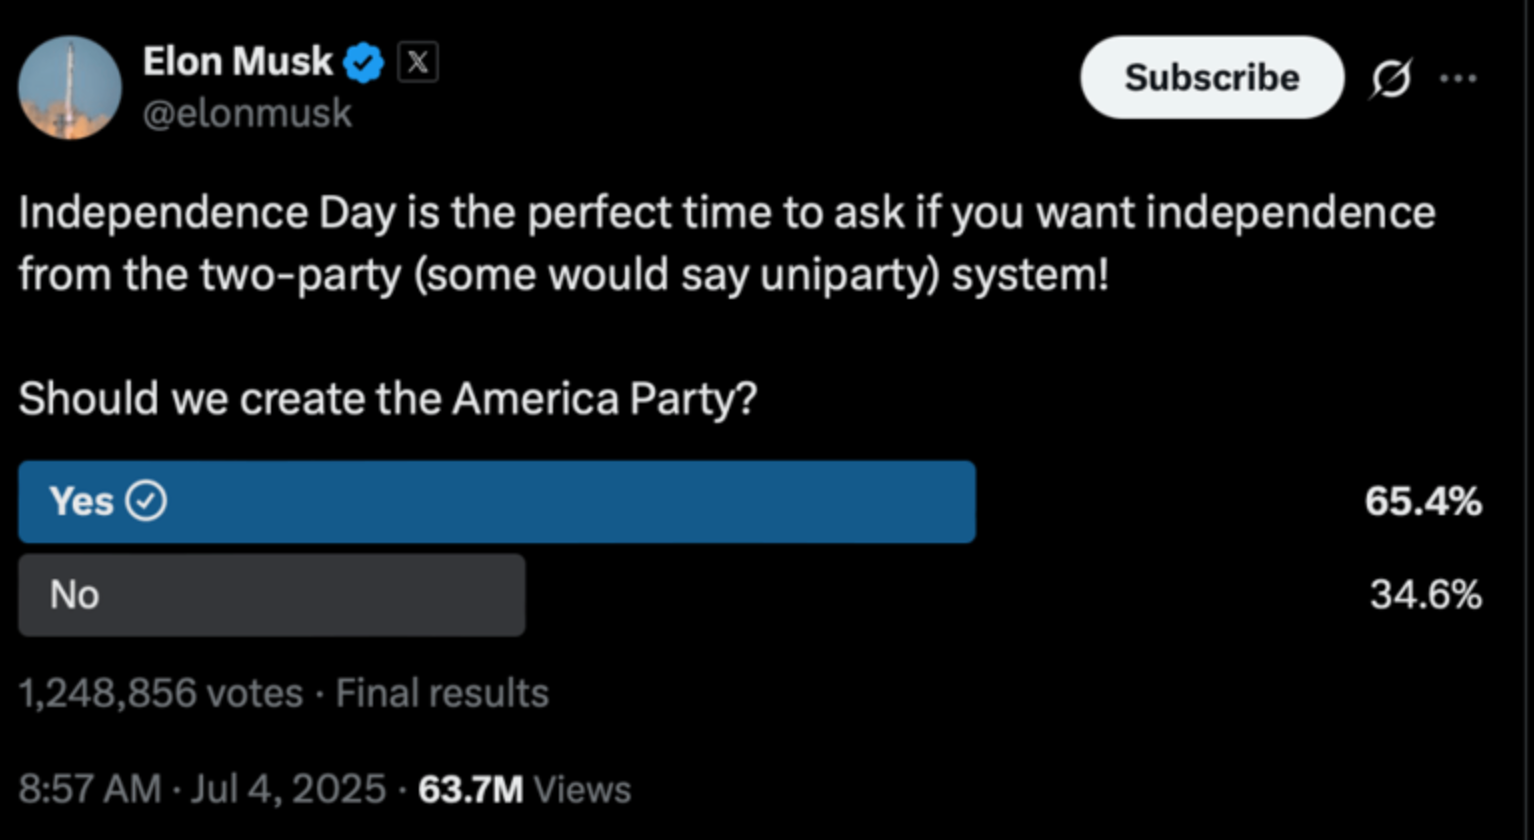Open the @elonmusk handle link
The image size is (1534, 840).
(248, 113)
